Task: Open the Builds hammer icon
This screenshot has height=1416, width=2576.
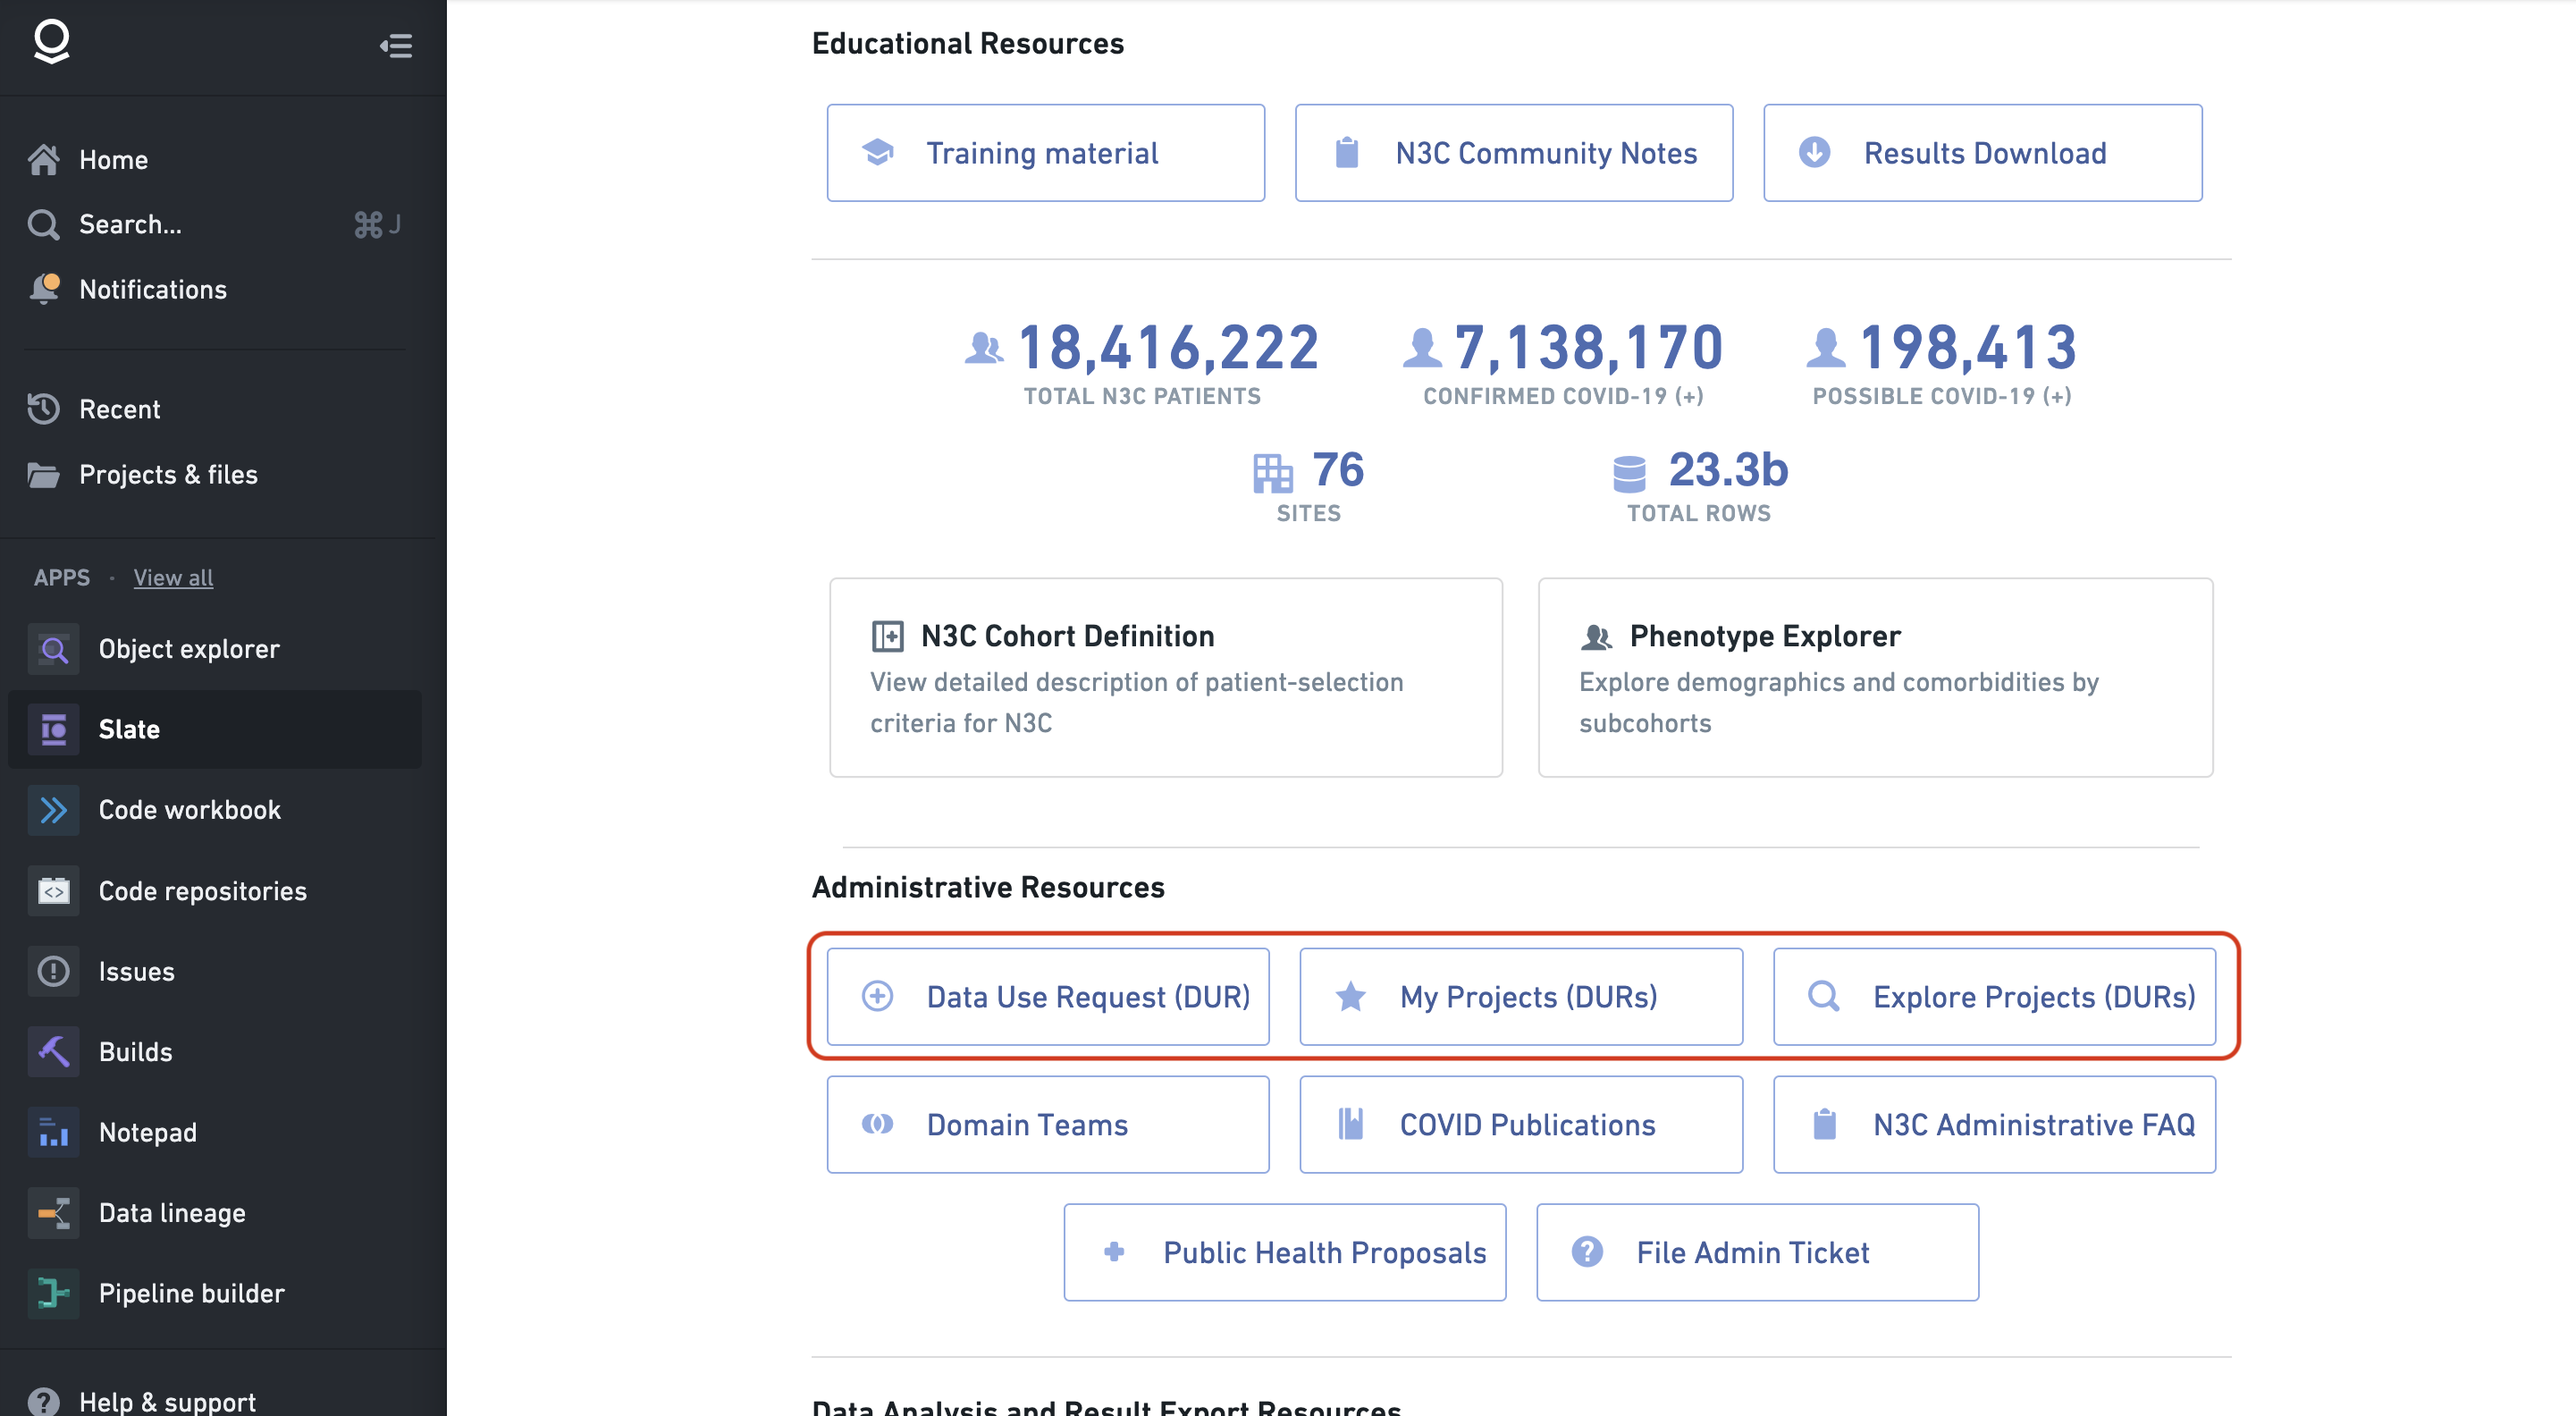Action: coord(53,1051)
